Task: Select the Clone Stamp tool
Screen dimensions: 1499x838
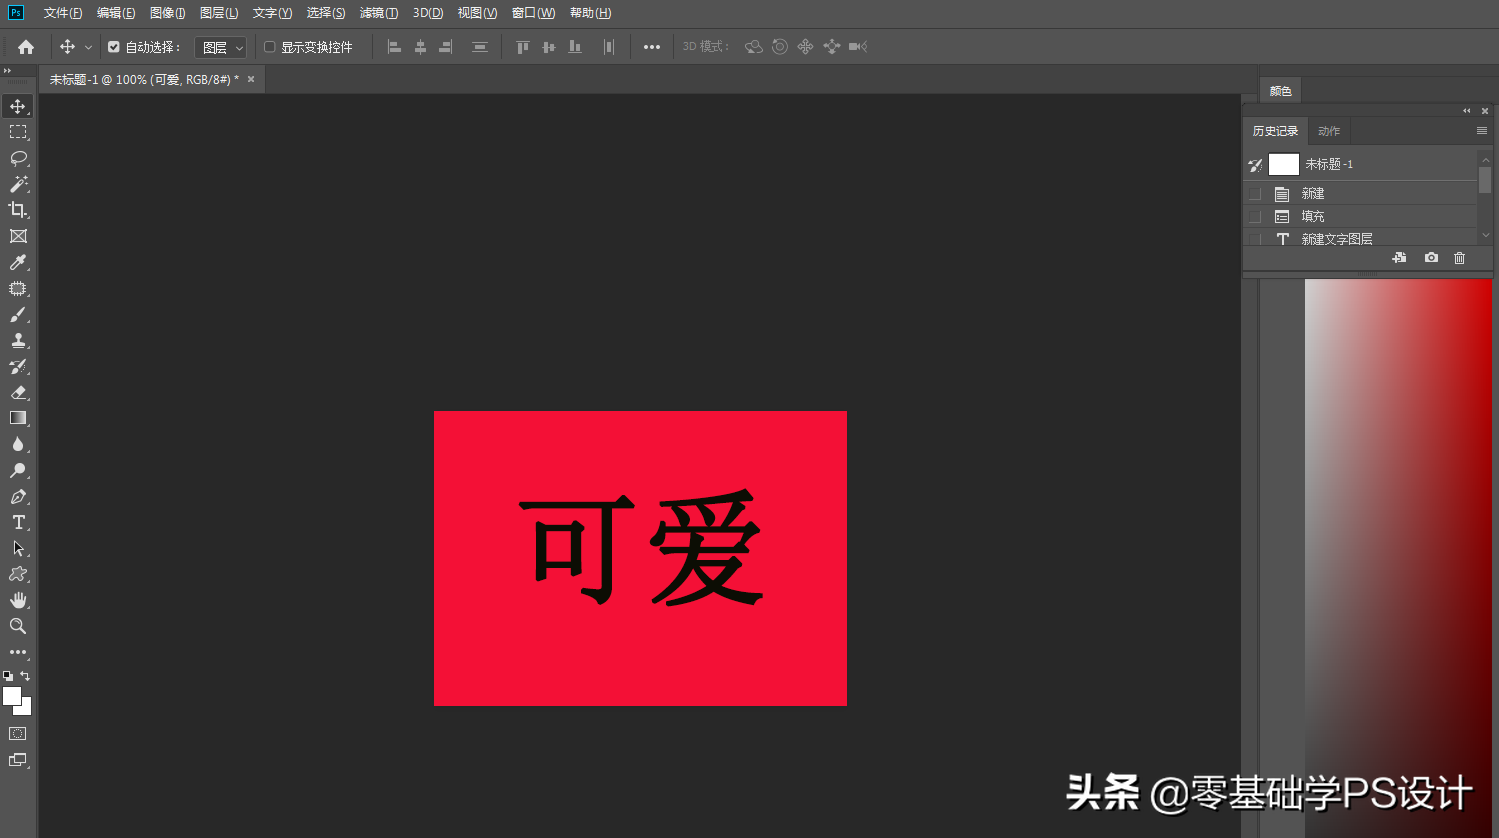Action: 18,340
